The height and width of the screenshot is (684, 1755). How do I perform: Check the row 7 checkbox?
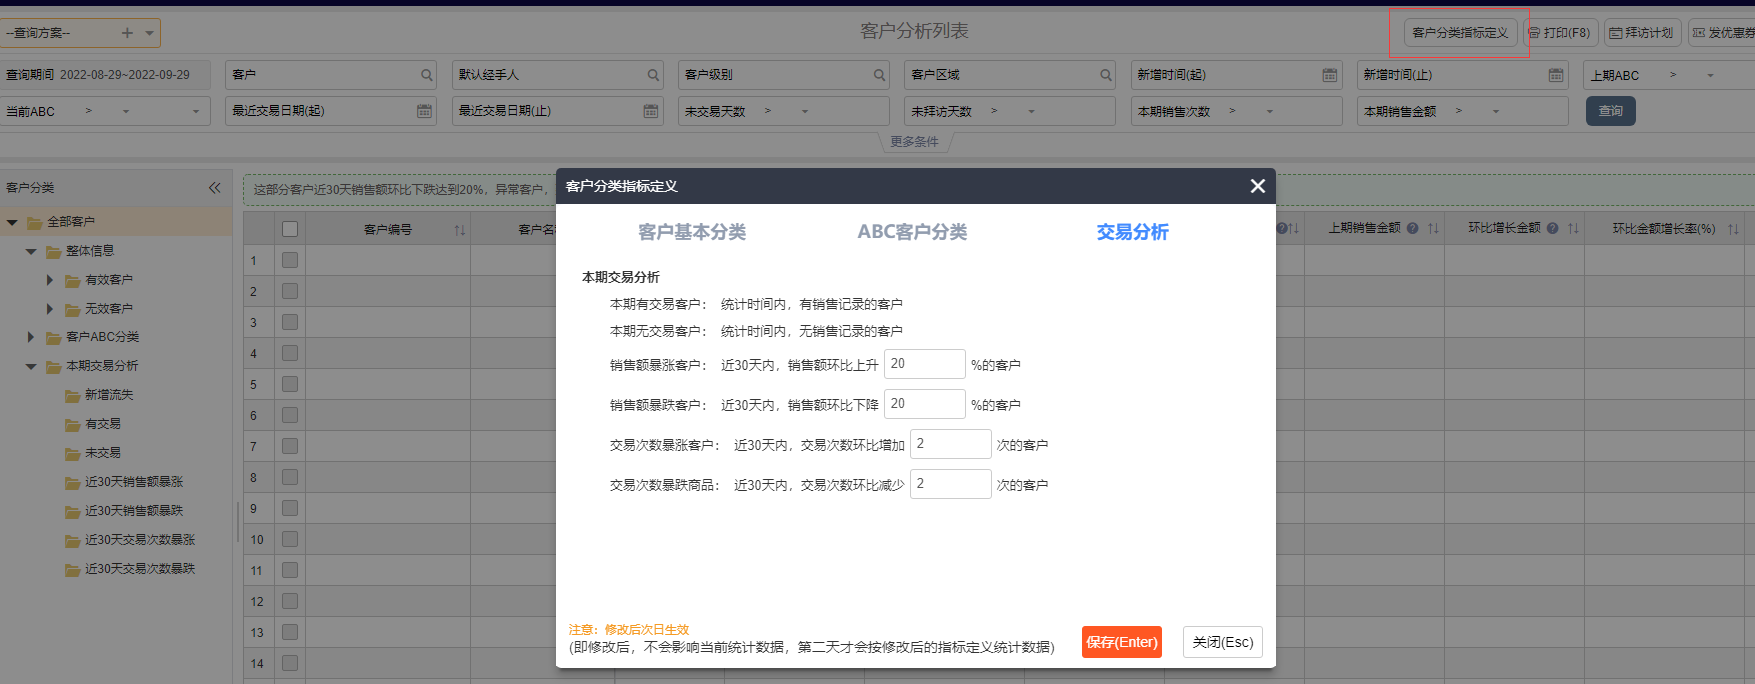tap(290, 446)
